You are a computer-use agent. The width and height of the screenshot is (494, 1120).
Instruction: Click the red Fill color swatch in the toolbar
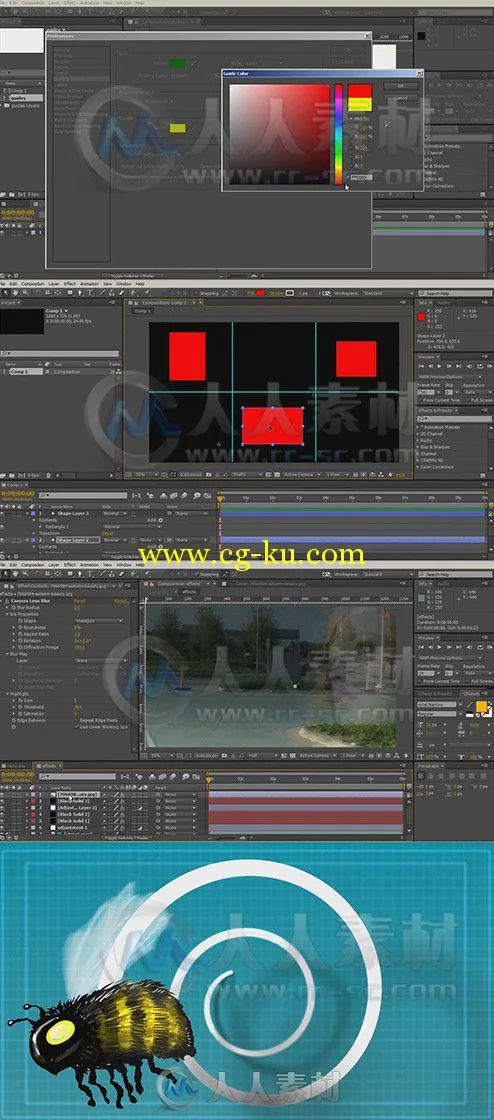(x=261, y=293)
